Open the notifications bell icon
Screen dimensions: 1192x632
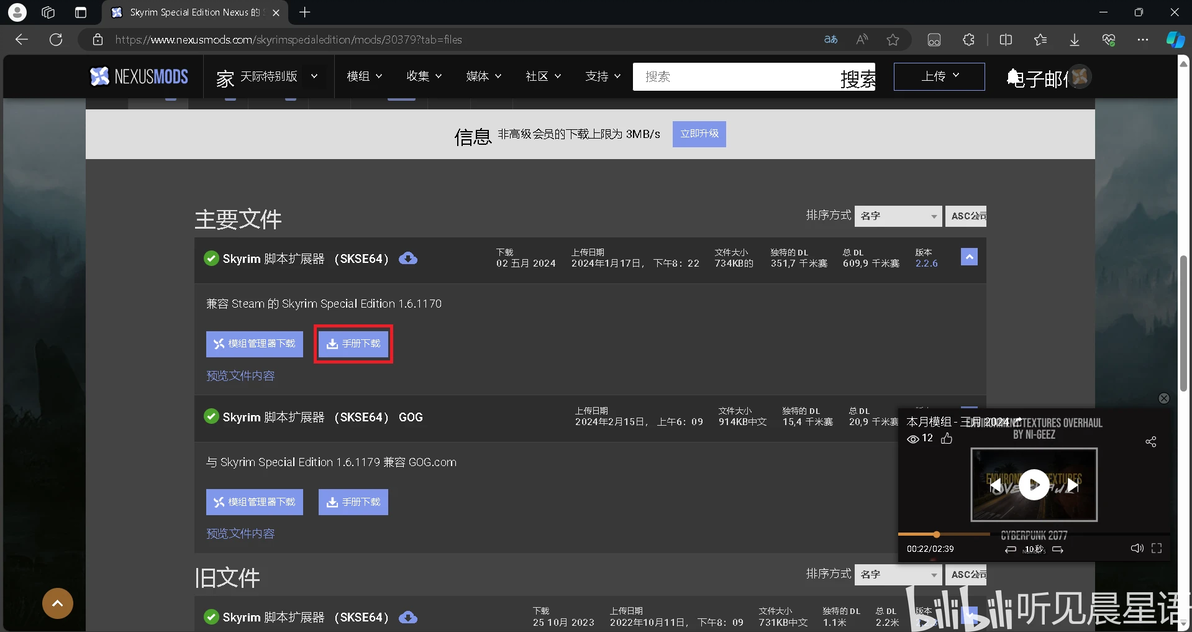click(x=1013, y=77)
